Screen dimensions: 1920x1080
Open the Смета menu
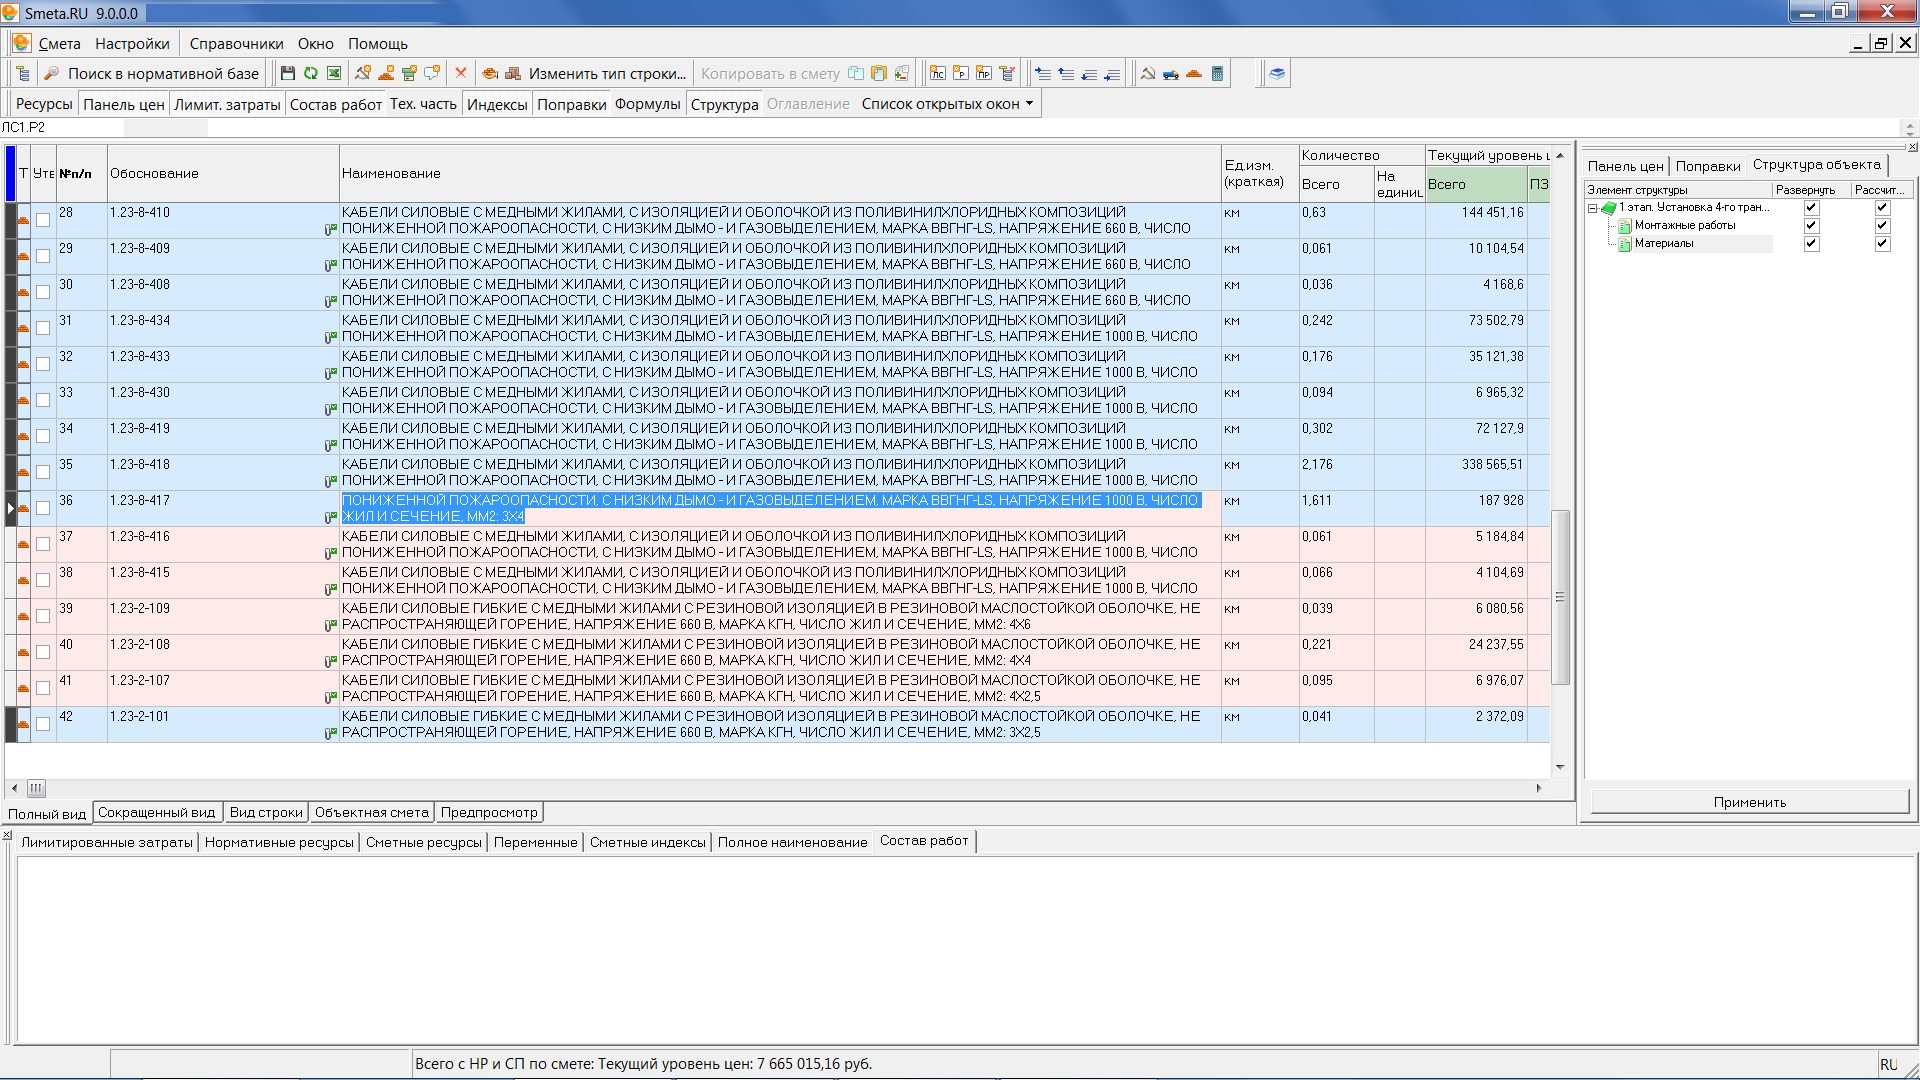[x=59, y=44]
